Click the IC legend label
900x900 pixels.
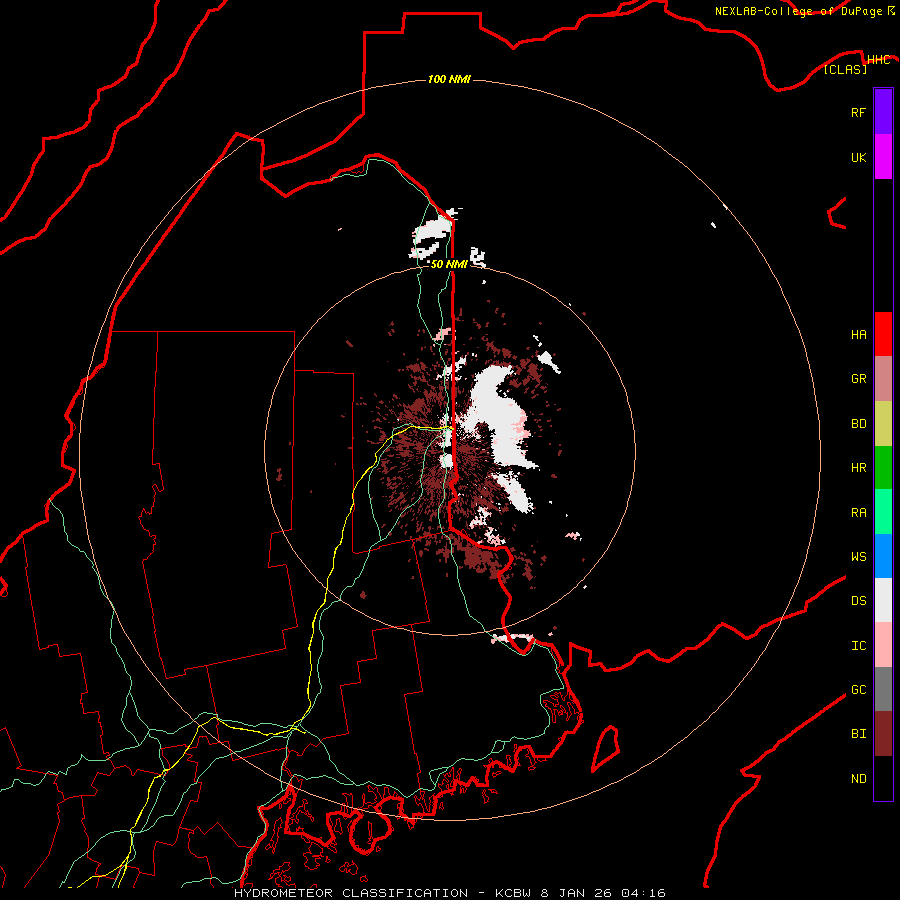coord(858,646)
